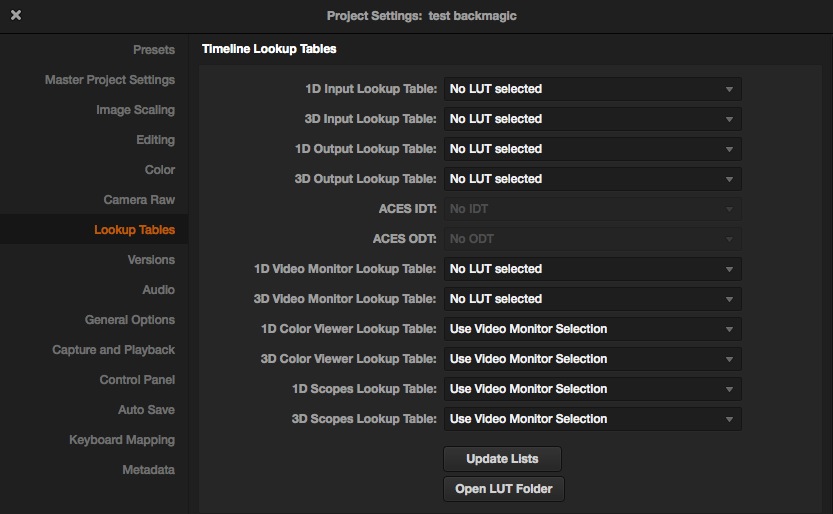Expand the 1D Scopes Lookup Table dropdown
Viewport: 833px width, 514px height.
pyautogui.click(x=592, y=389)
